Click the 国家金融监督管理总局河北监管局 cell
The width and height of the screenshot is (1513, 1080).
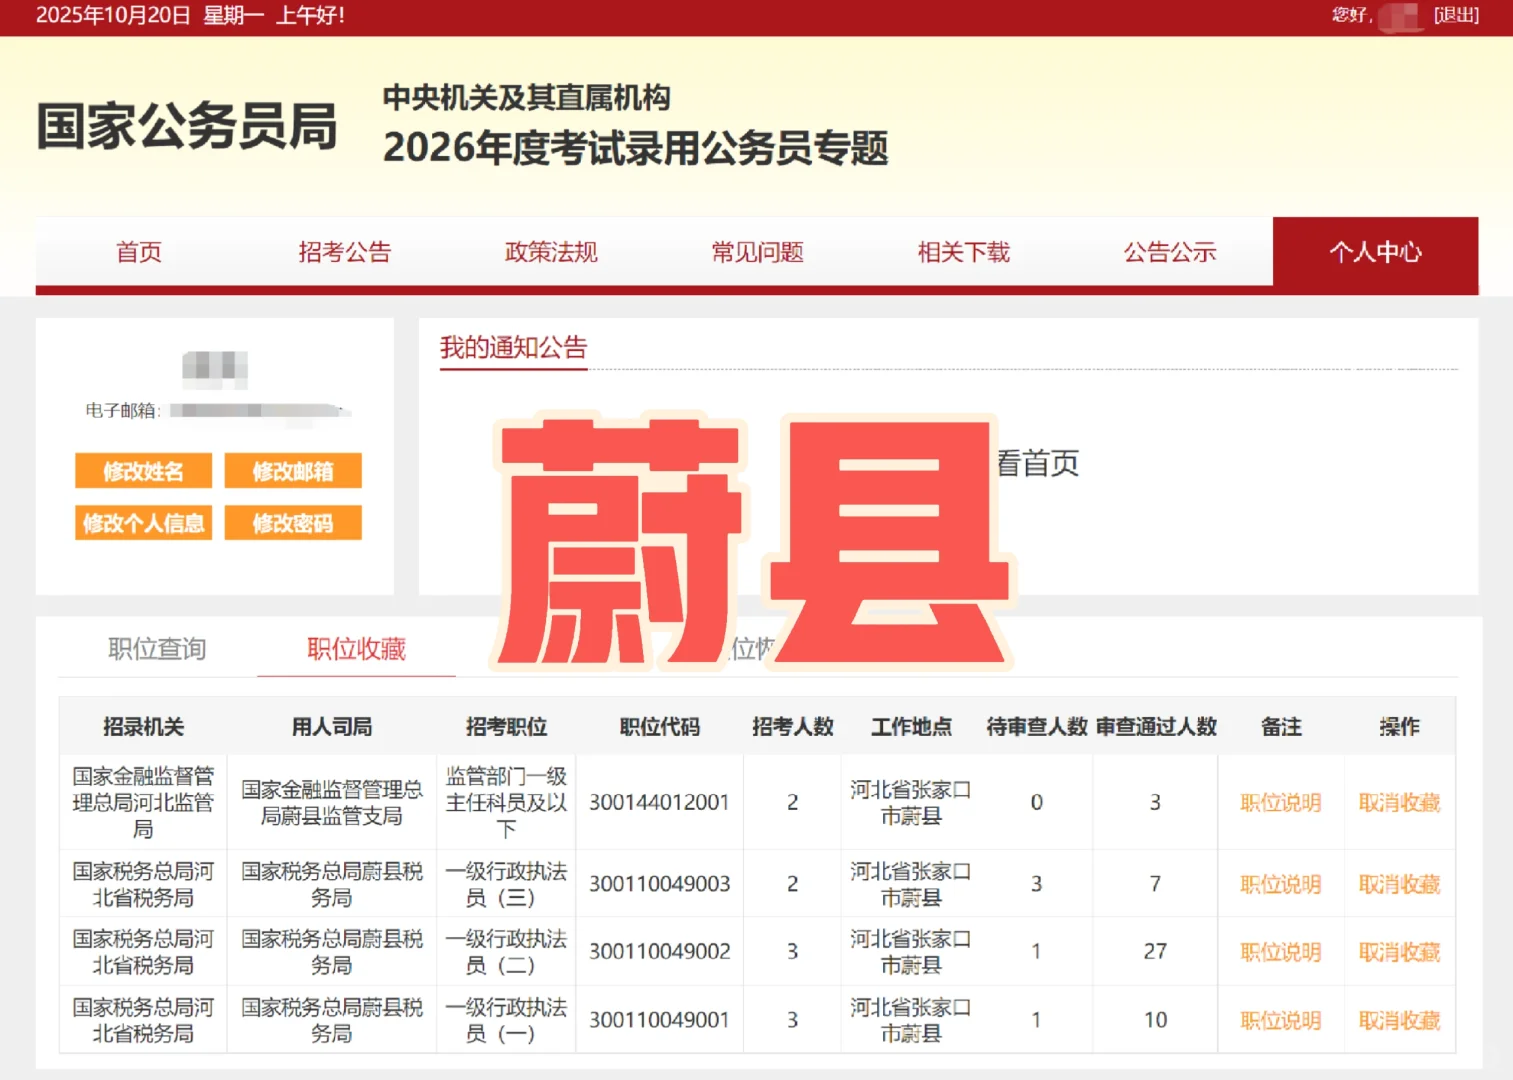pyautogui.click(x=143, y=802)
